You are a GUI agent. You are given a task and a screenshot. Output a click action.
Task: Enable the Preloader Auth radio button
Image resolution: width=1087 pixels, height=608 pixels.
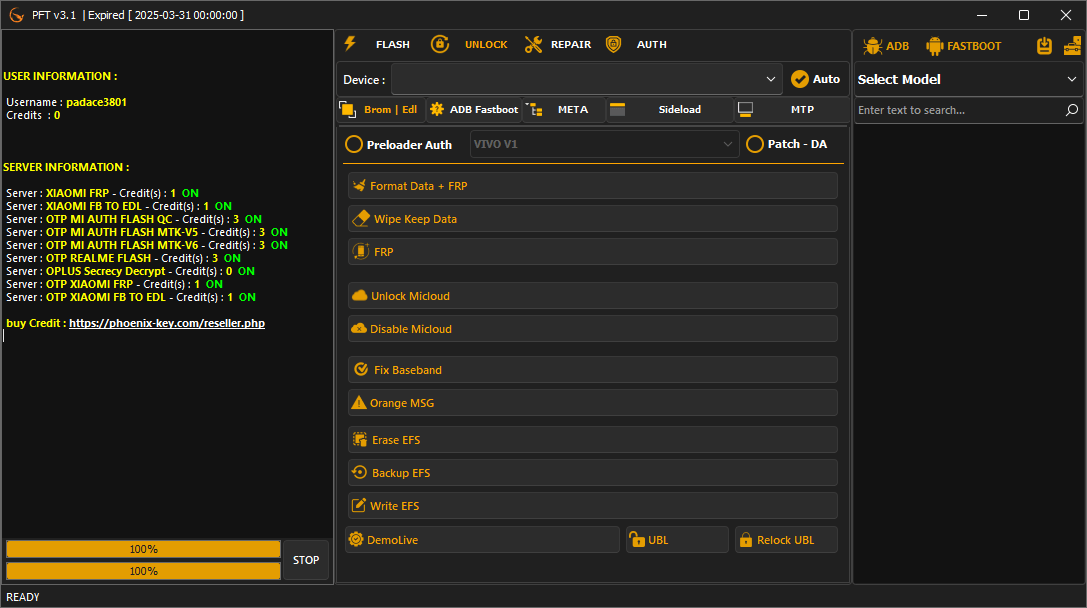pos(354,144)
